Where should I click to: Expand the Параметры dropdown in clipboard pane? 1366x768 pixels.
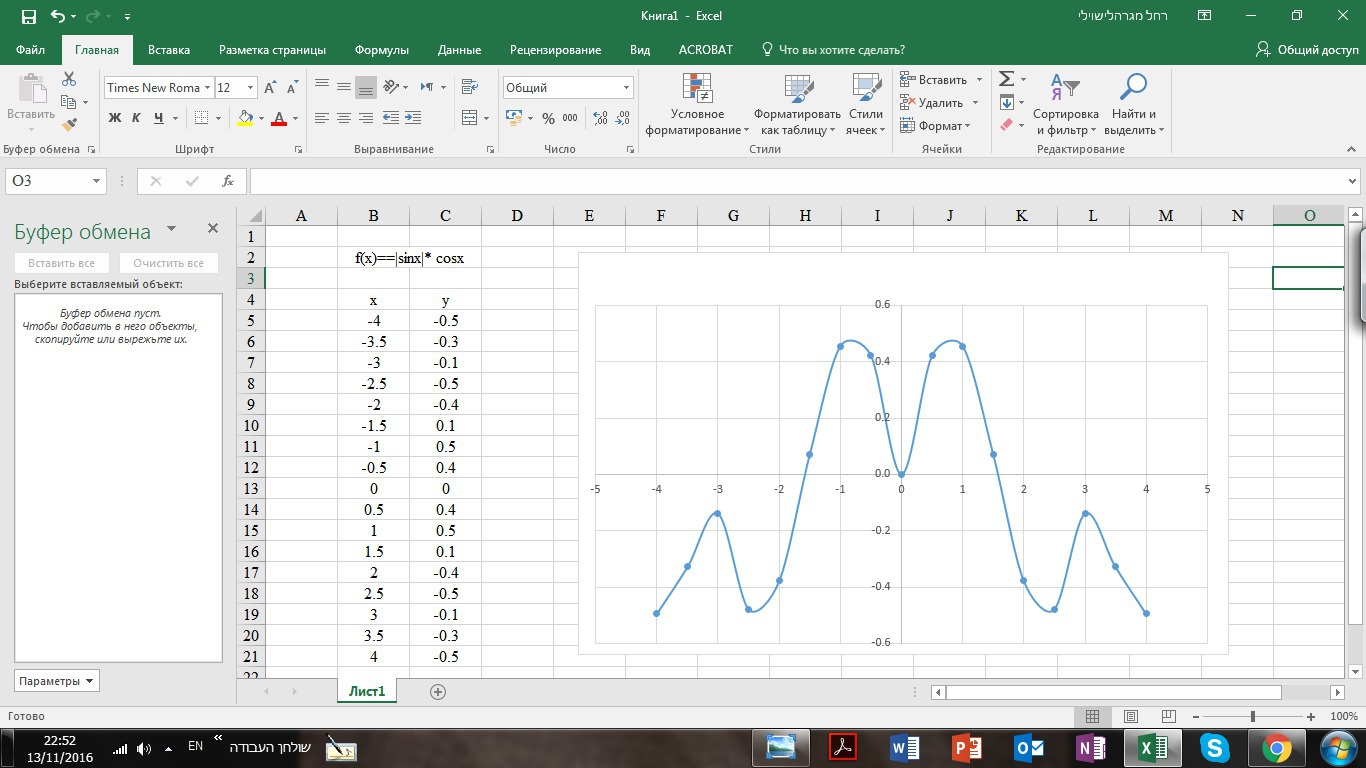click(56, 681)
